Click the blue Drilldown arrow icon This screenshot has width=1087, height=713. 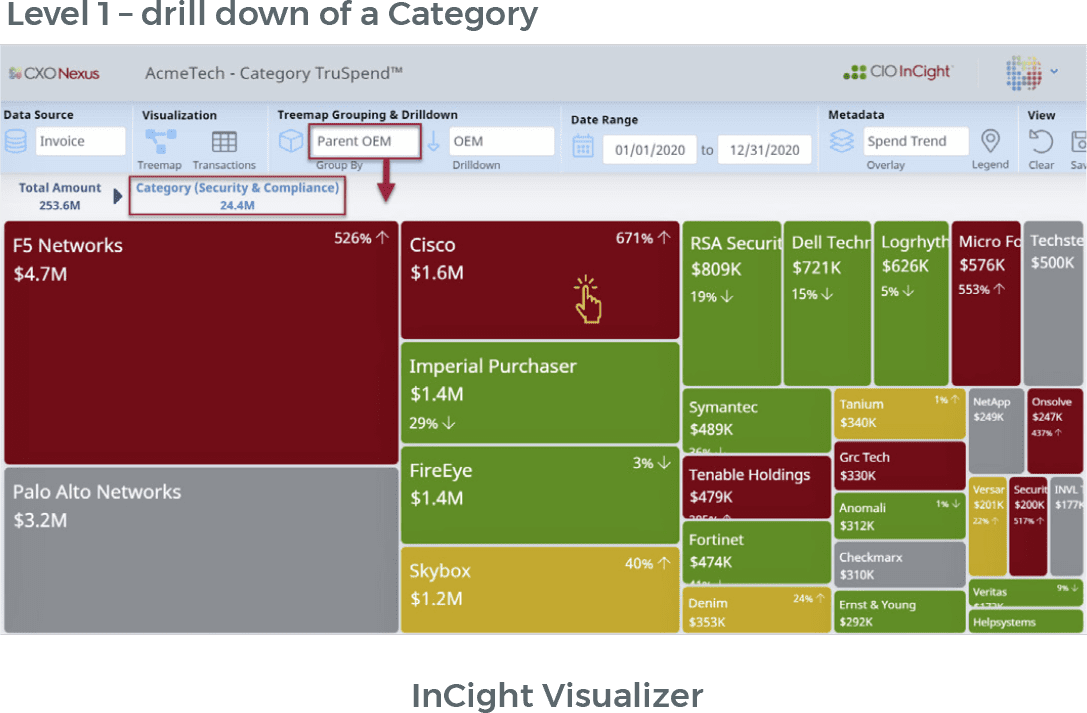coord(434,139)
